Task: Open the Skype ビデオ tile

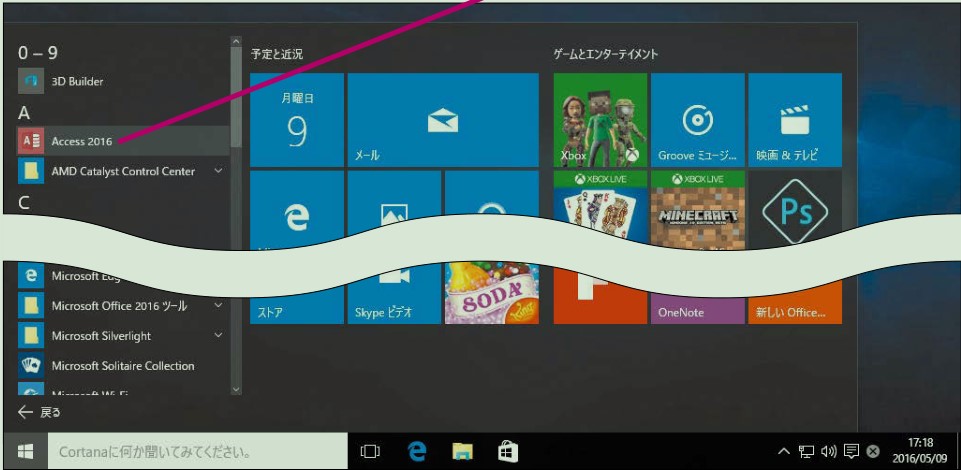Action: 394,299
